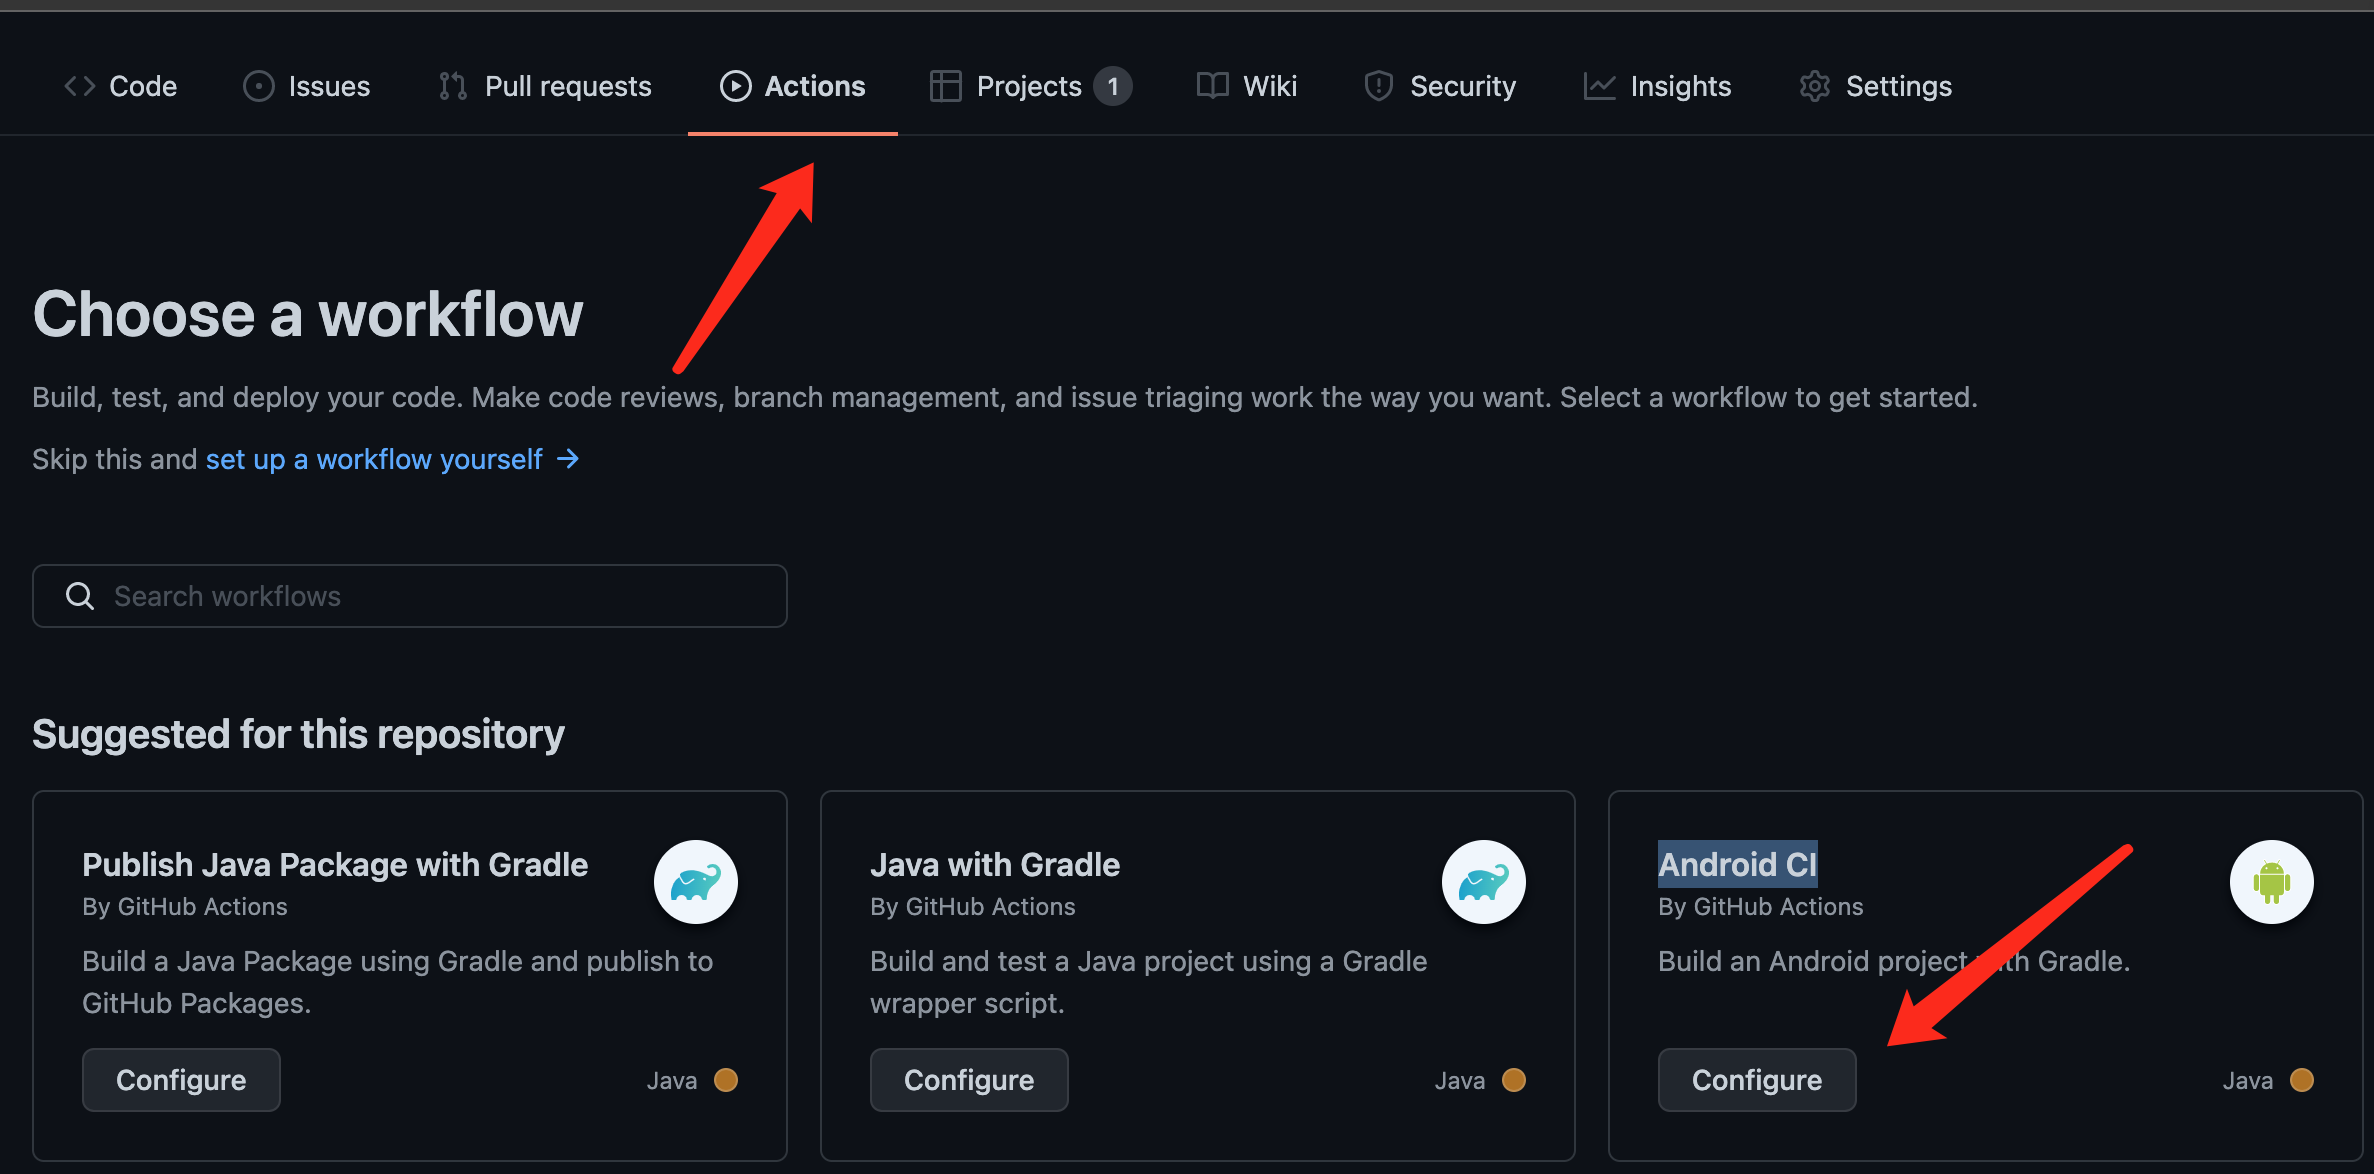The image size is (2374, 1174).
Task: Click the Issues circle icon
Action: pos(258,86)
